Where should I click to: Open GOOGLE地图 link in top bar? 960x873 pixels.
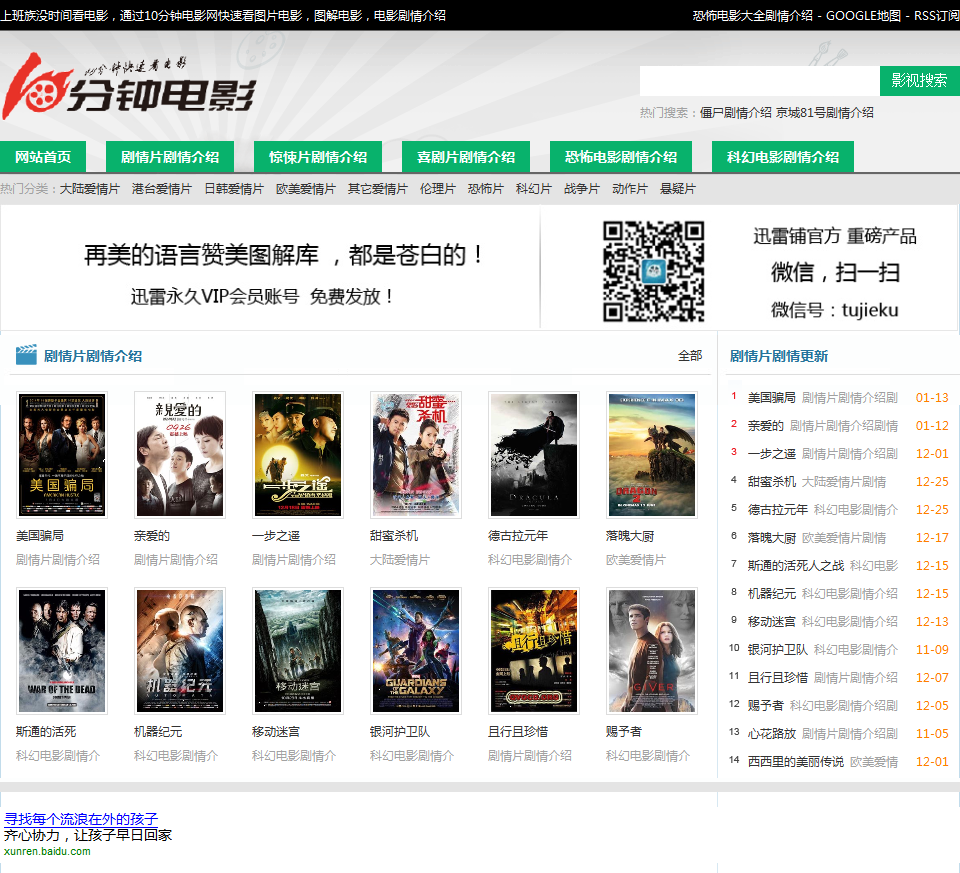pos(863,15)
